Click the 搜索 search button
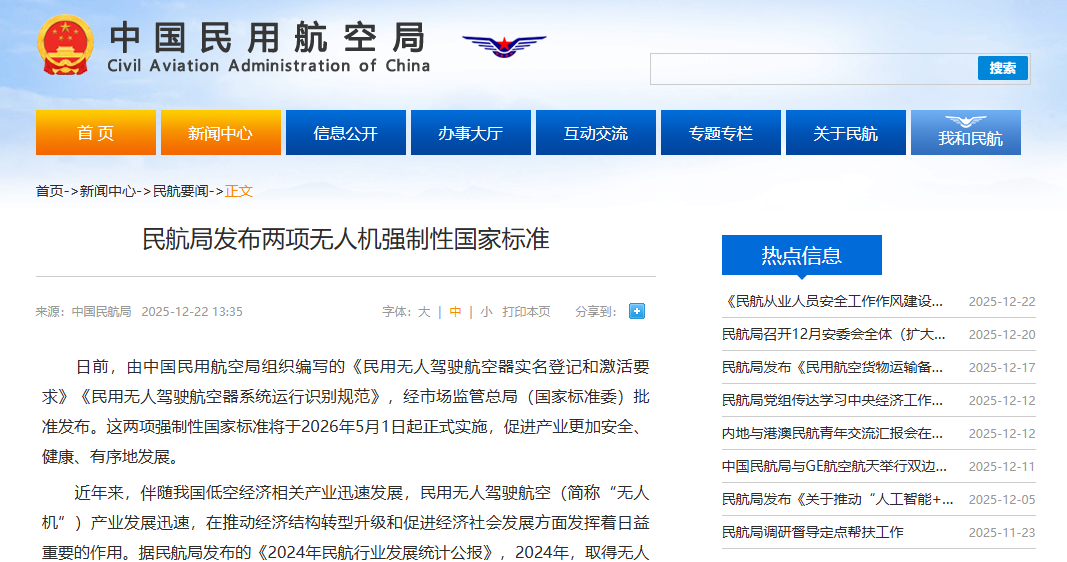 point(1002,68)
